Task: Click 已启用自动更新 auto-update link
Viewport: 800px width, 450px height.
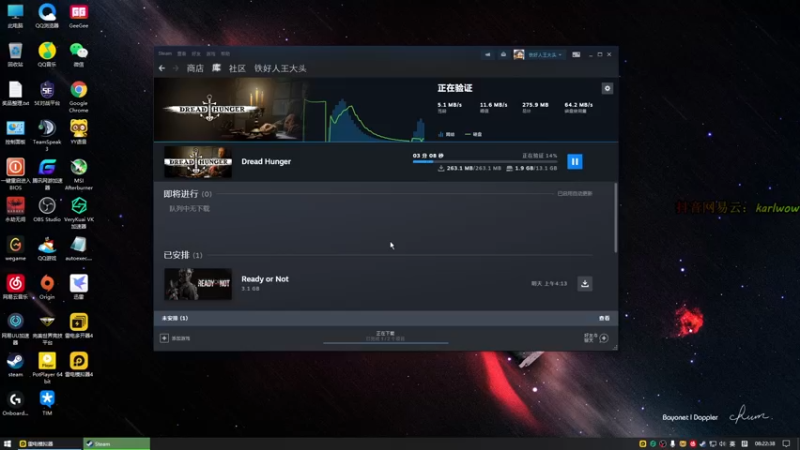Action: pos(575,194)
